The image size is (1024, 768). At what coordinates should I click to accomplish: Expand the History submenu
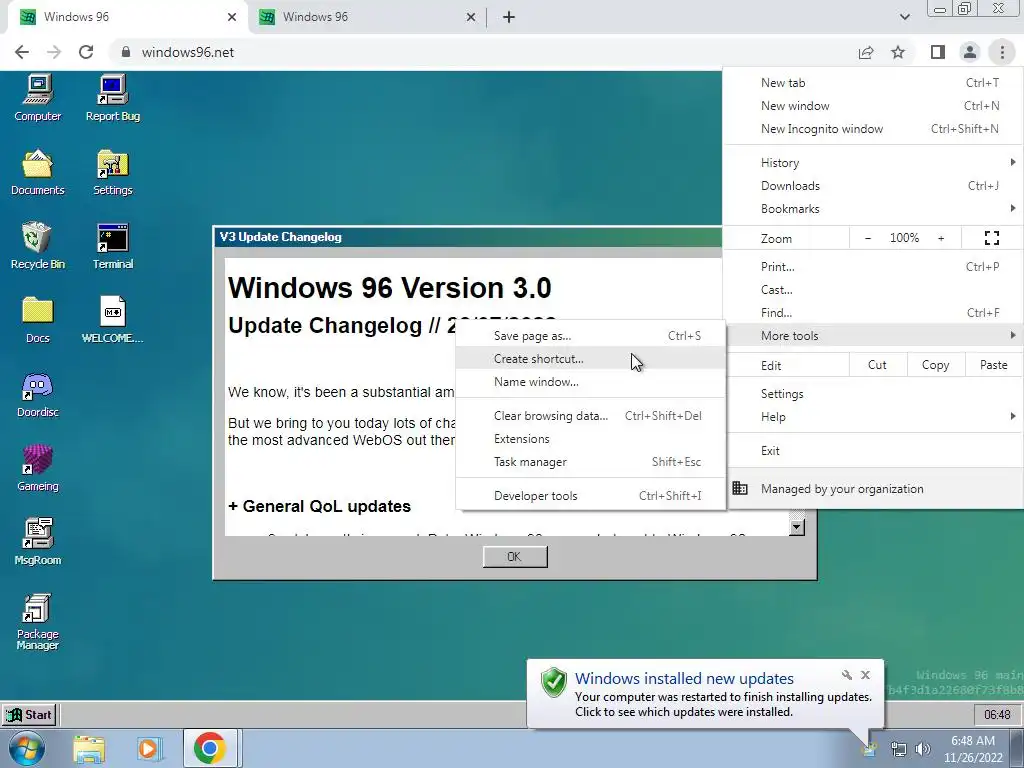pos(874,163)
